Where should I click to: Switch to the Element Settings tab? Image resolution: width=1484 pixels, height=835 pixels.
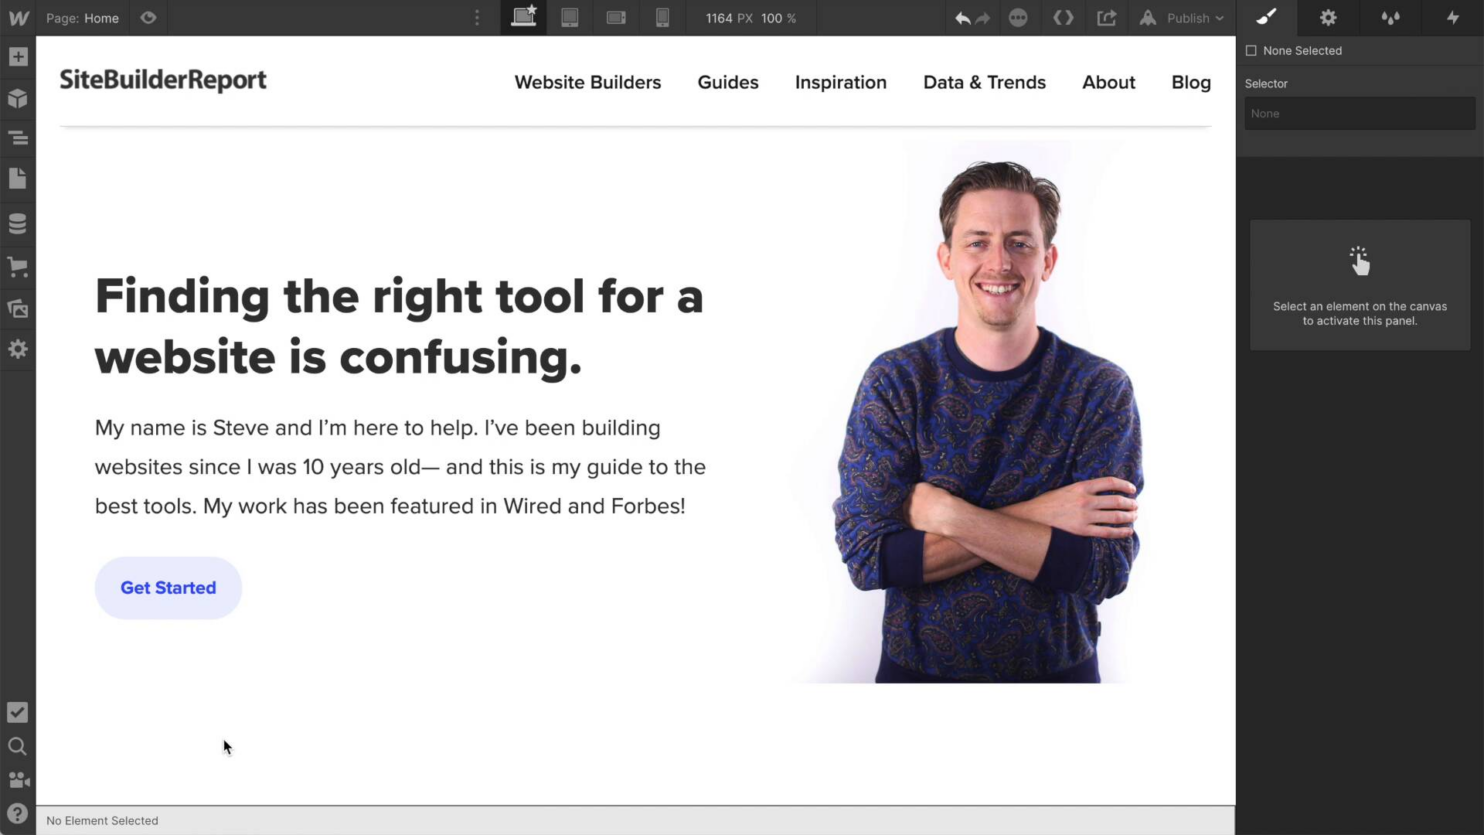(1328, 18)
